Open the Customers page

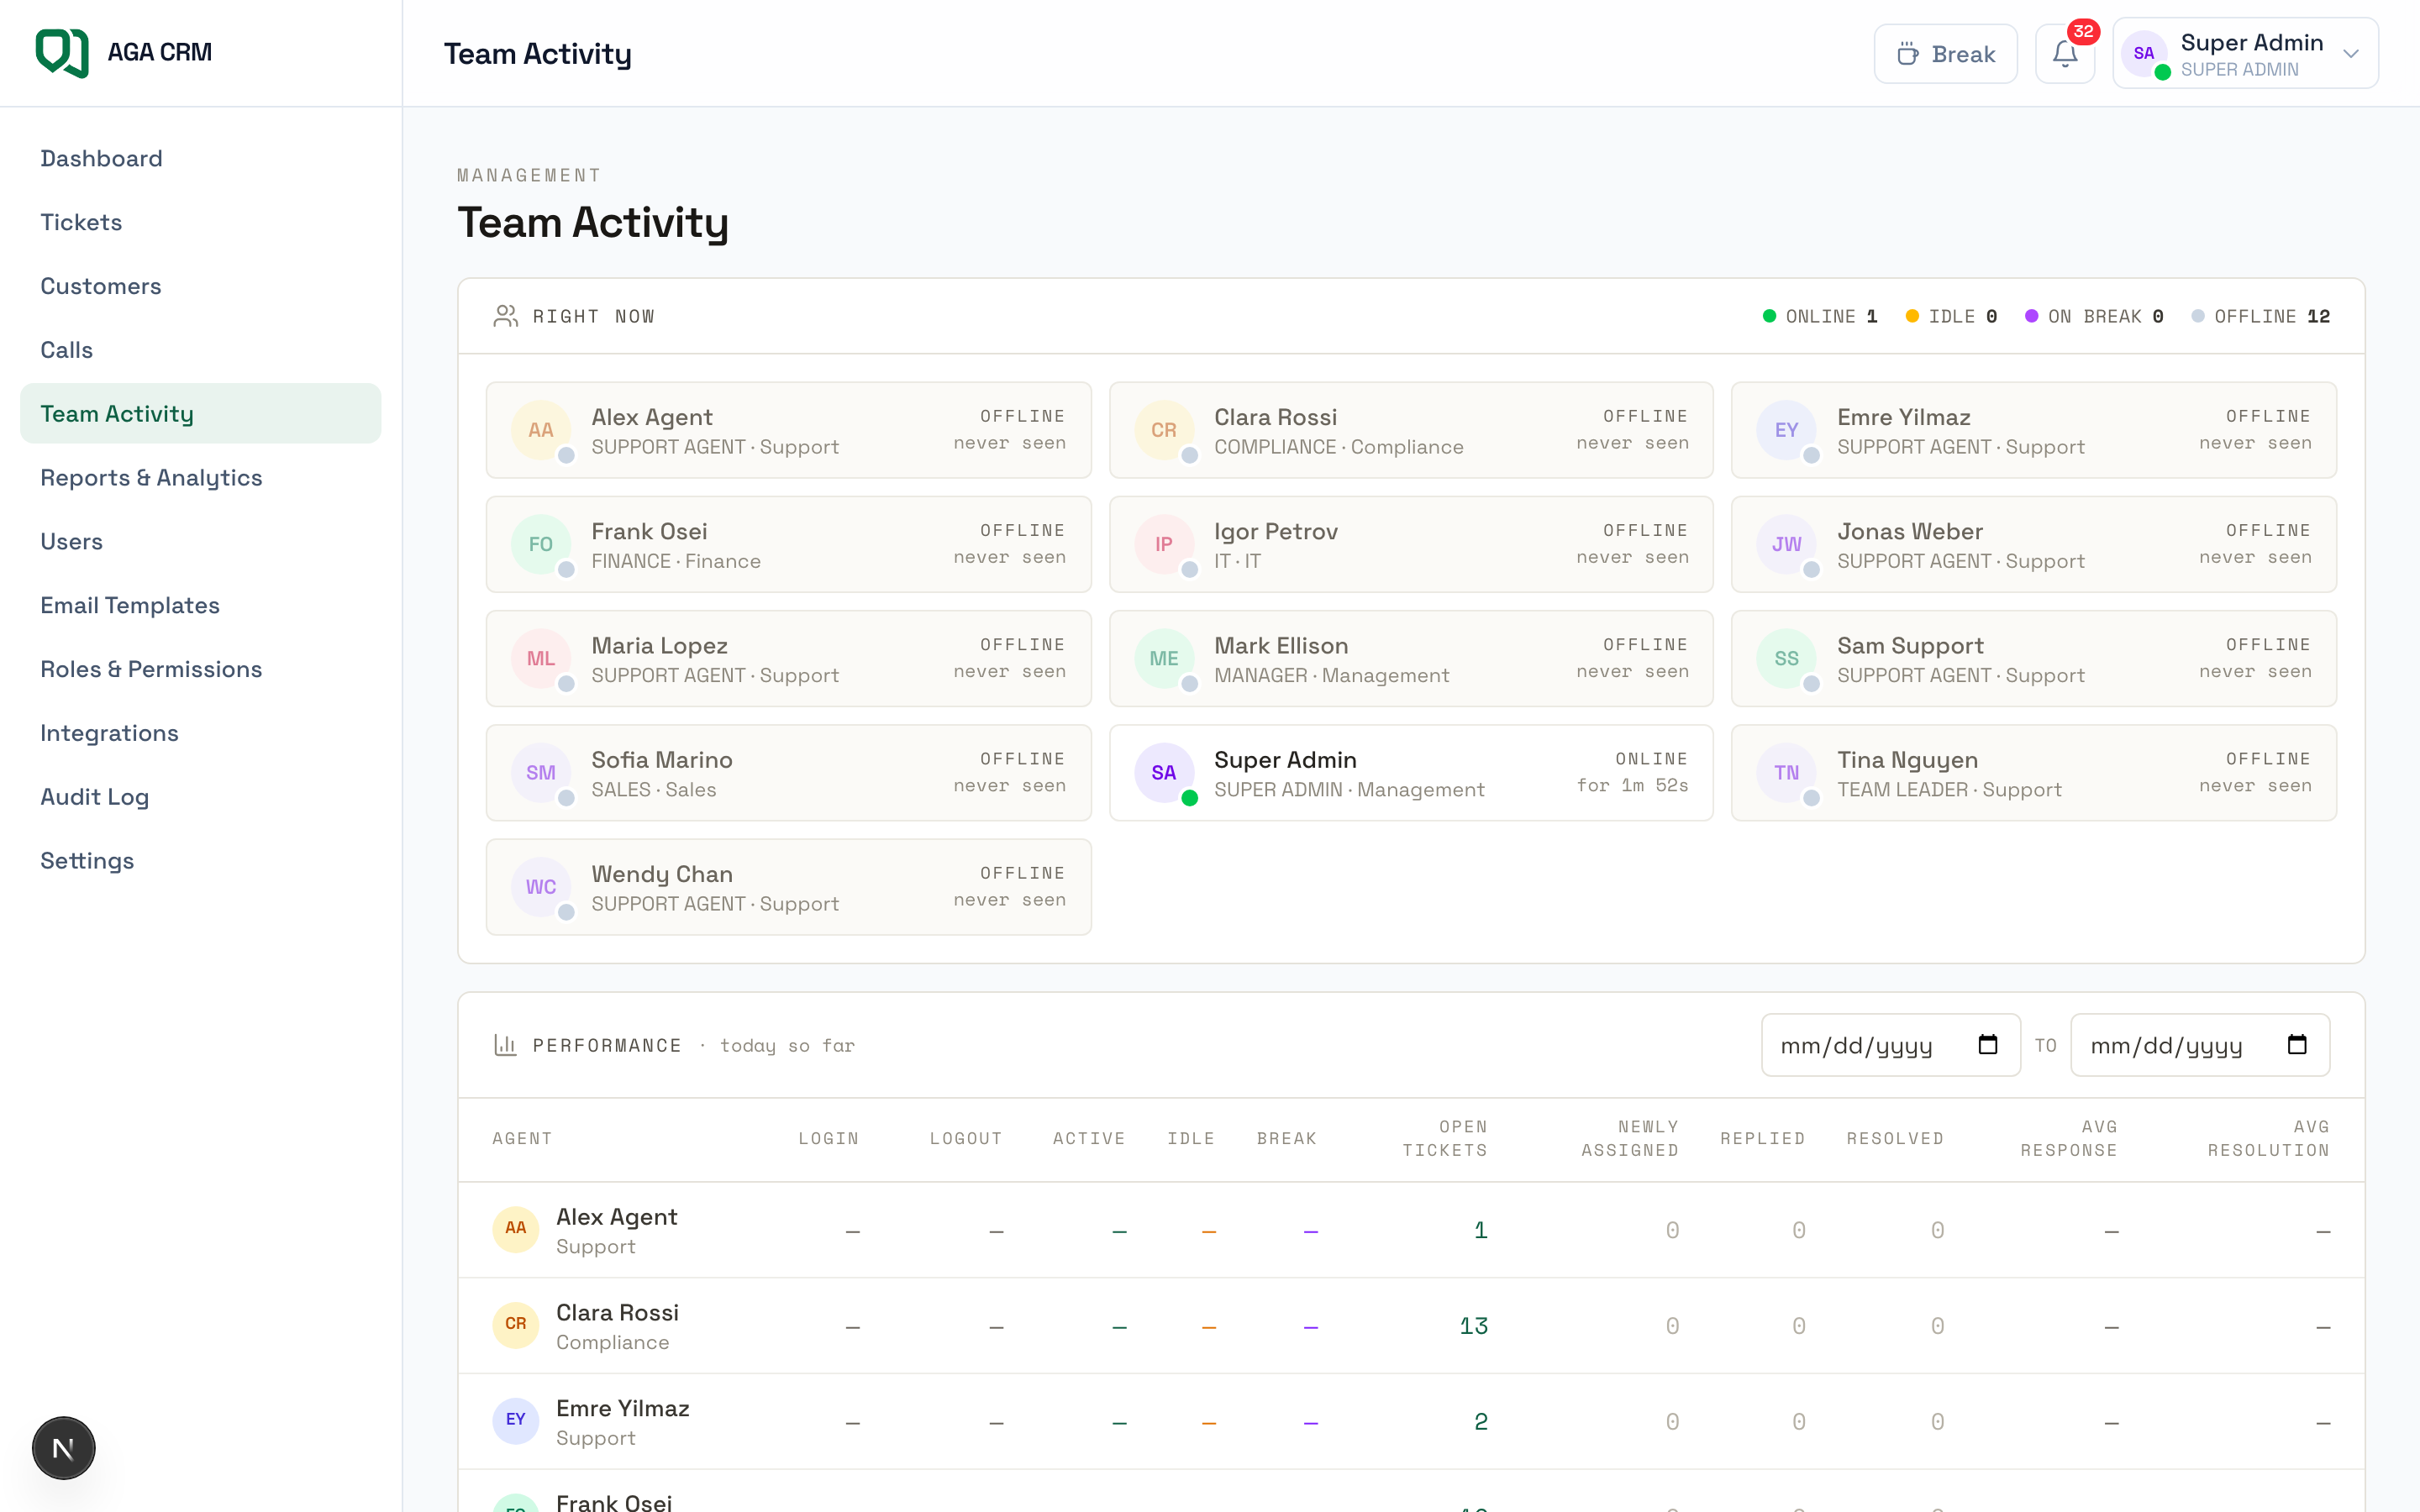click(x=200, y=286)
